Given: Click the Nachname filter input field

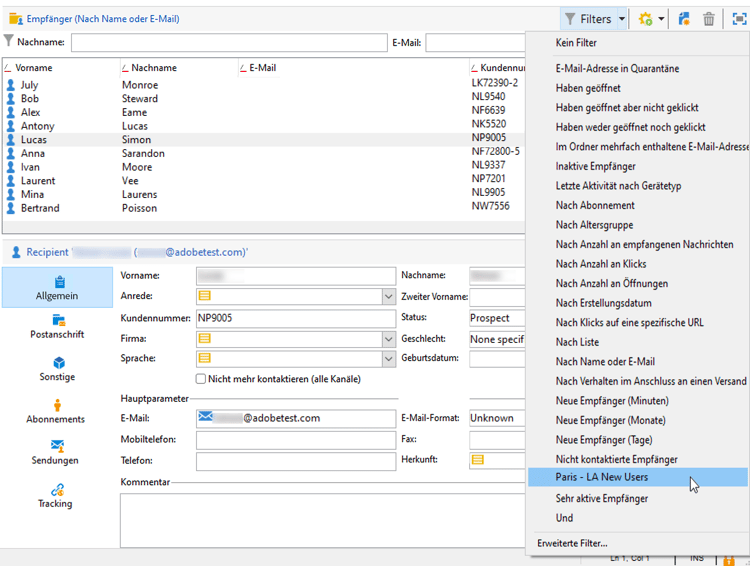Looking at the screenshot, I should (229, 43).
